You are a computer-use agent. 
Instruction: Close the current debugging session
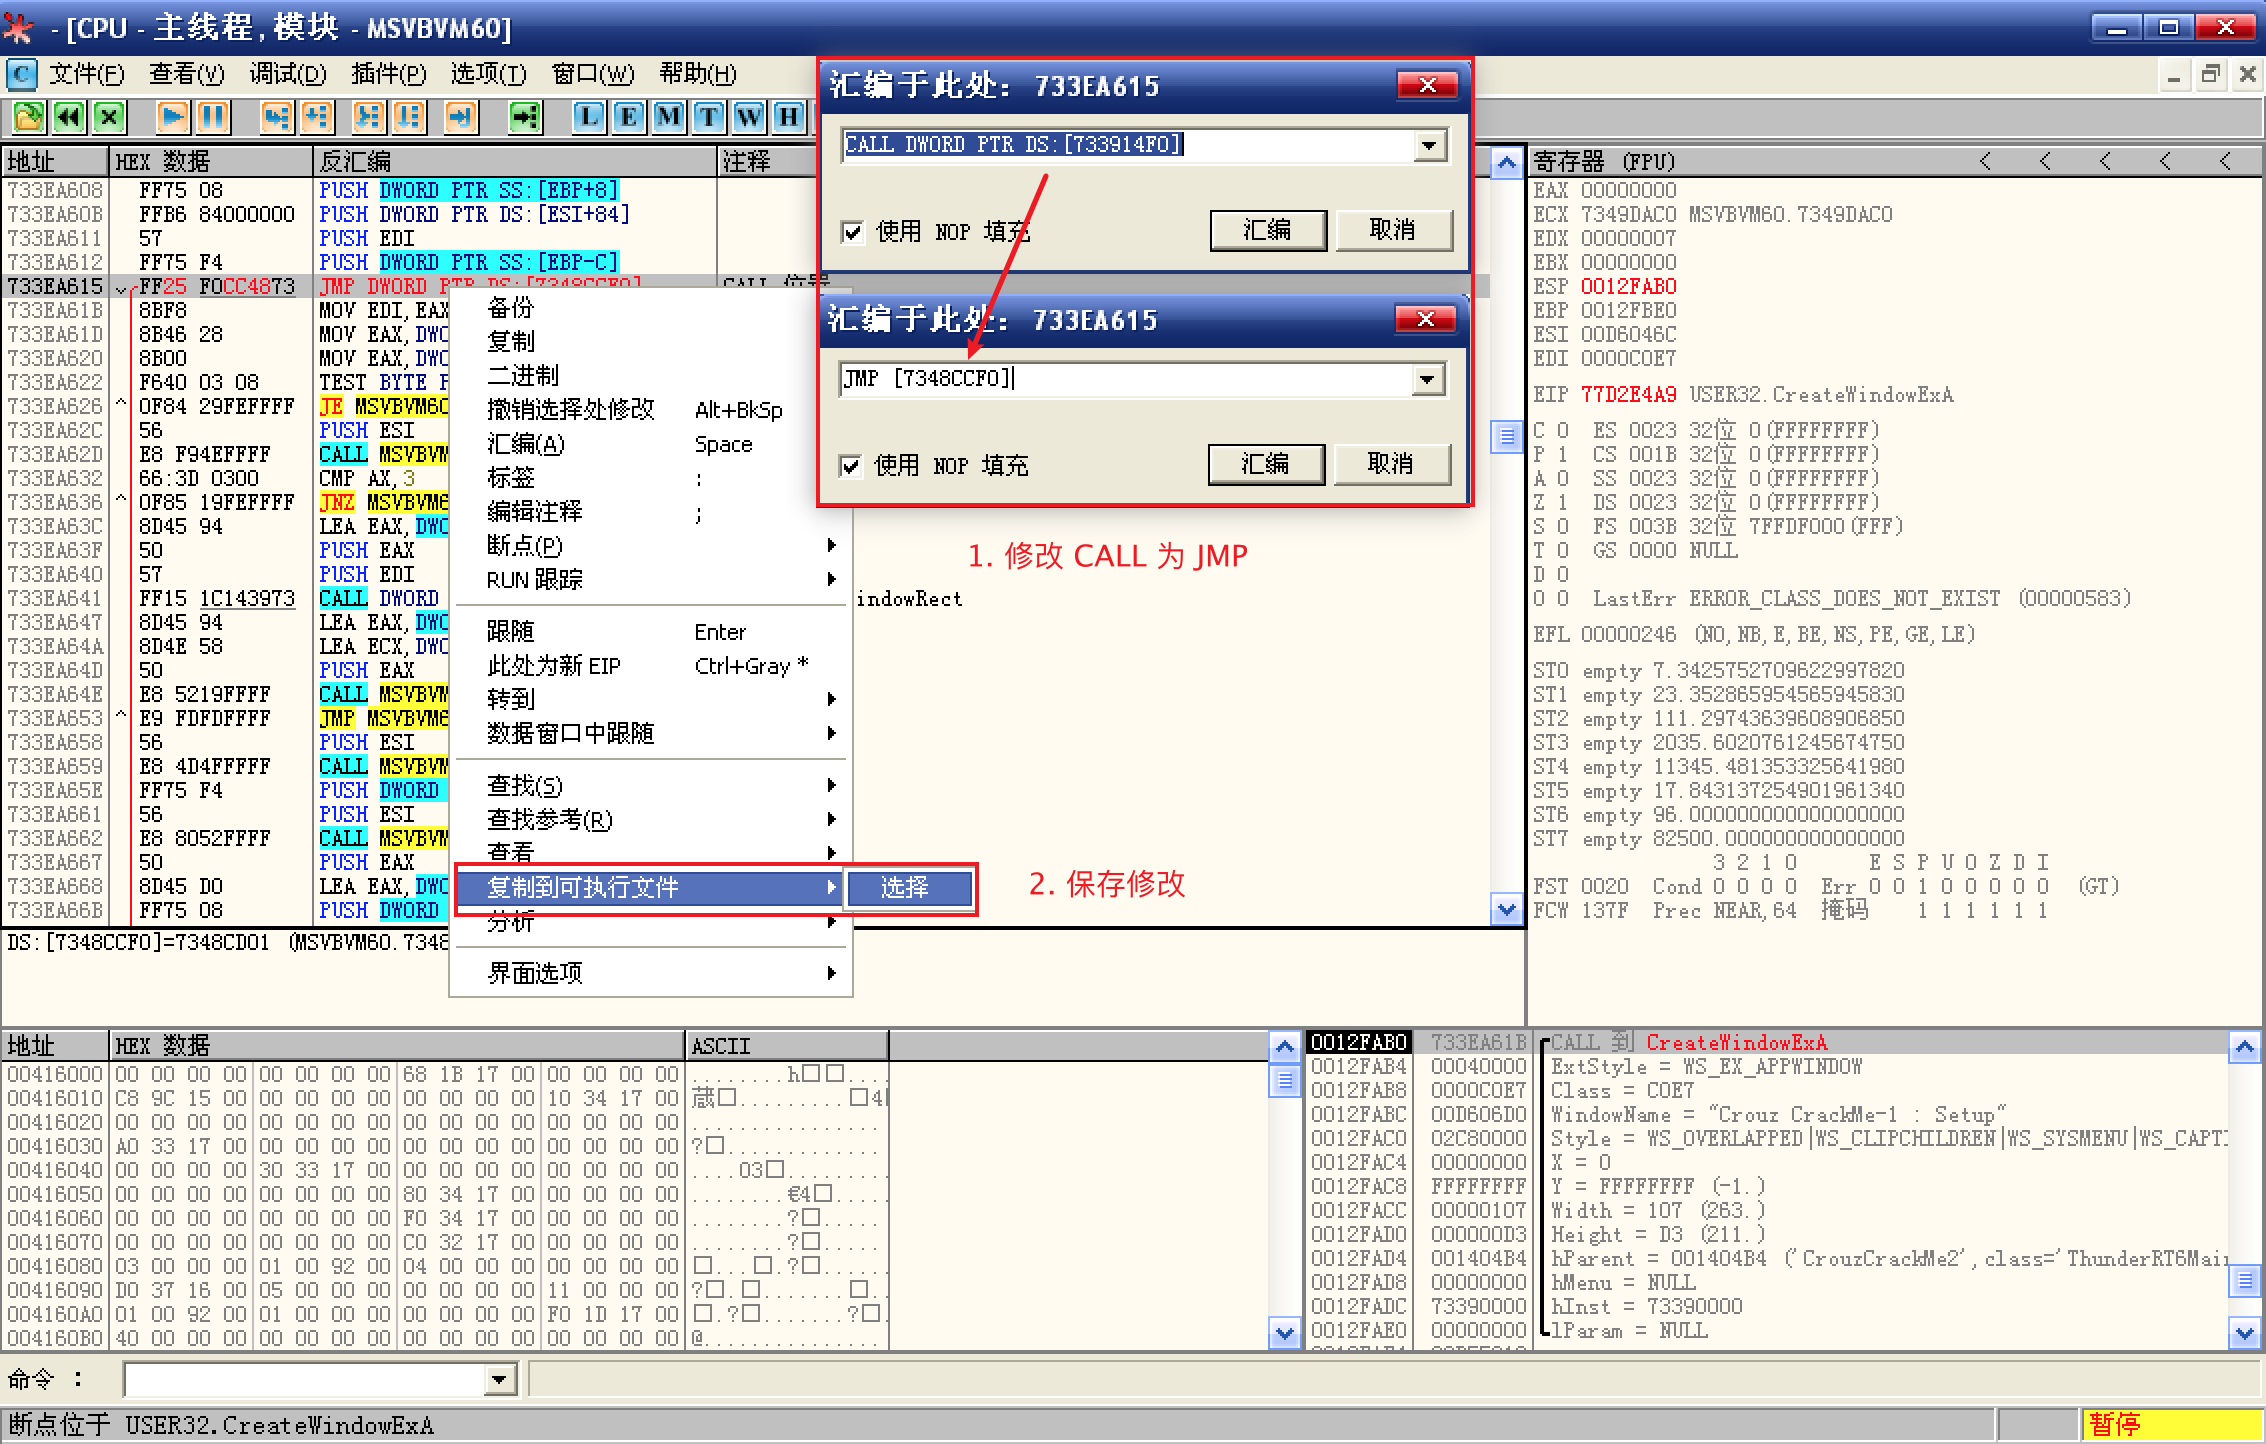(x=108, y=117)
